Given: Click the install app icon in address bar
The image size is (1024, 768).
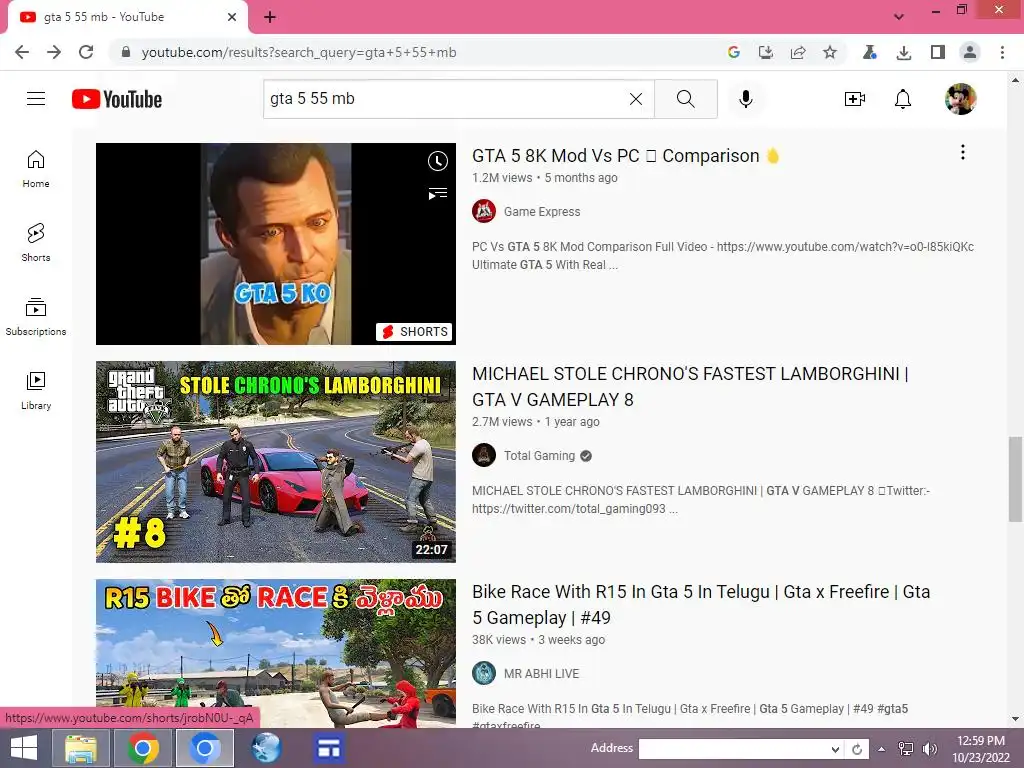Looking at the screenshot, I should pyautogui.click(x=765, y=52).
